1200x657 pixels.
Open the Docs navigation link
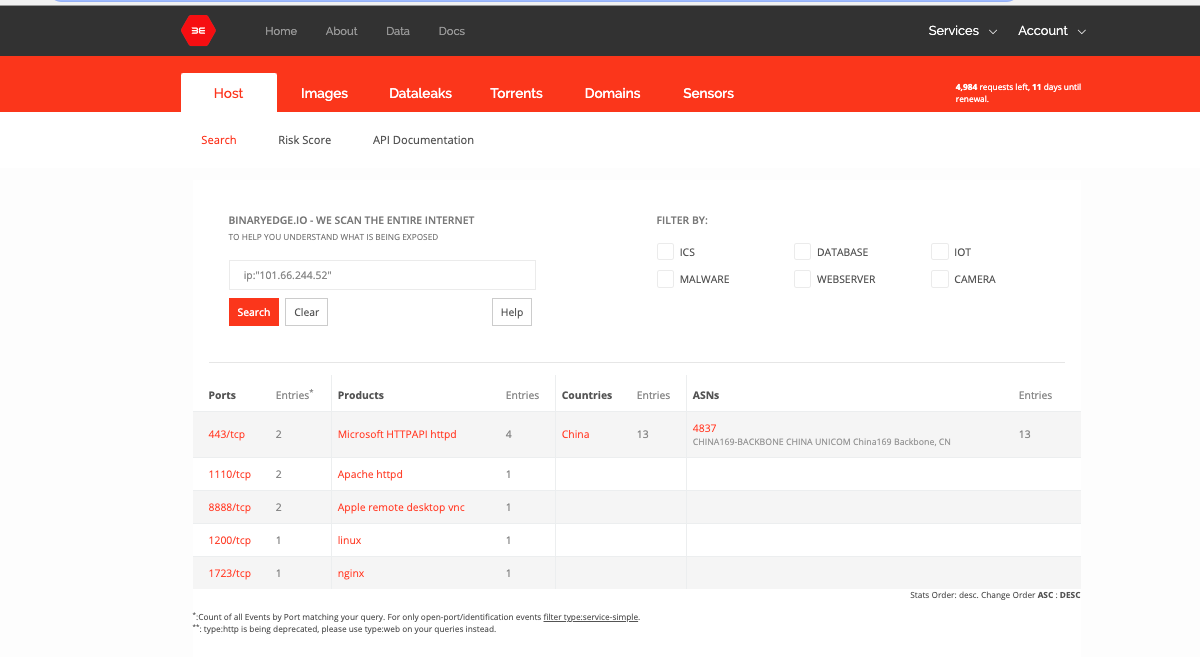tap(452, 31)
